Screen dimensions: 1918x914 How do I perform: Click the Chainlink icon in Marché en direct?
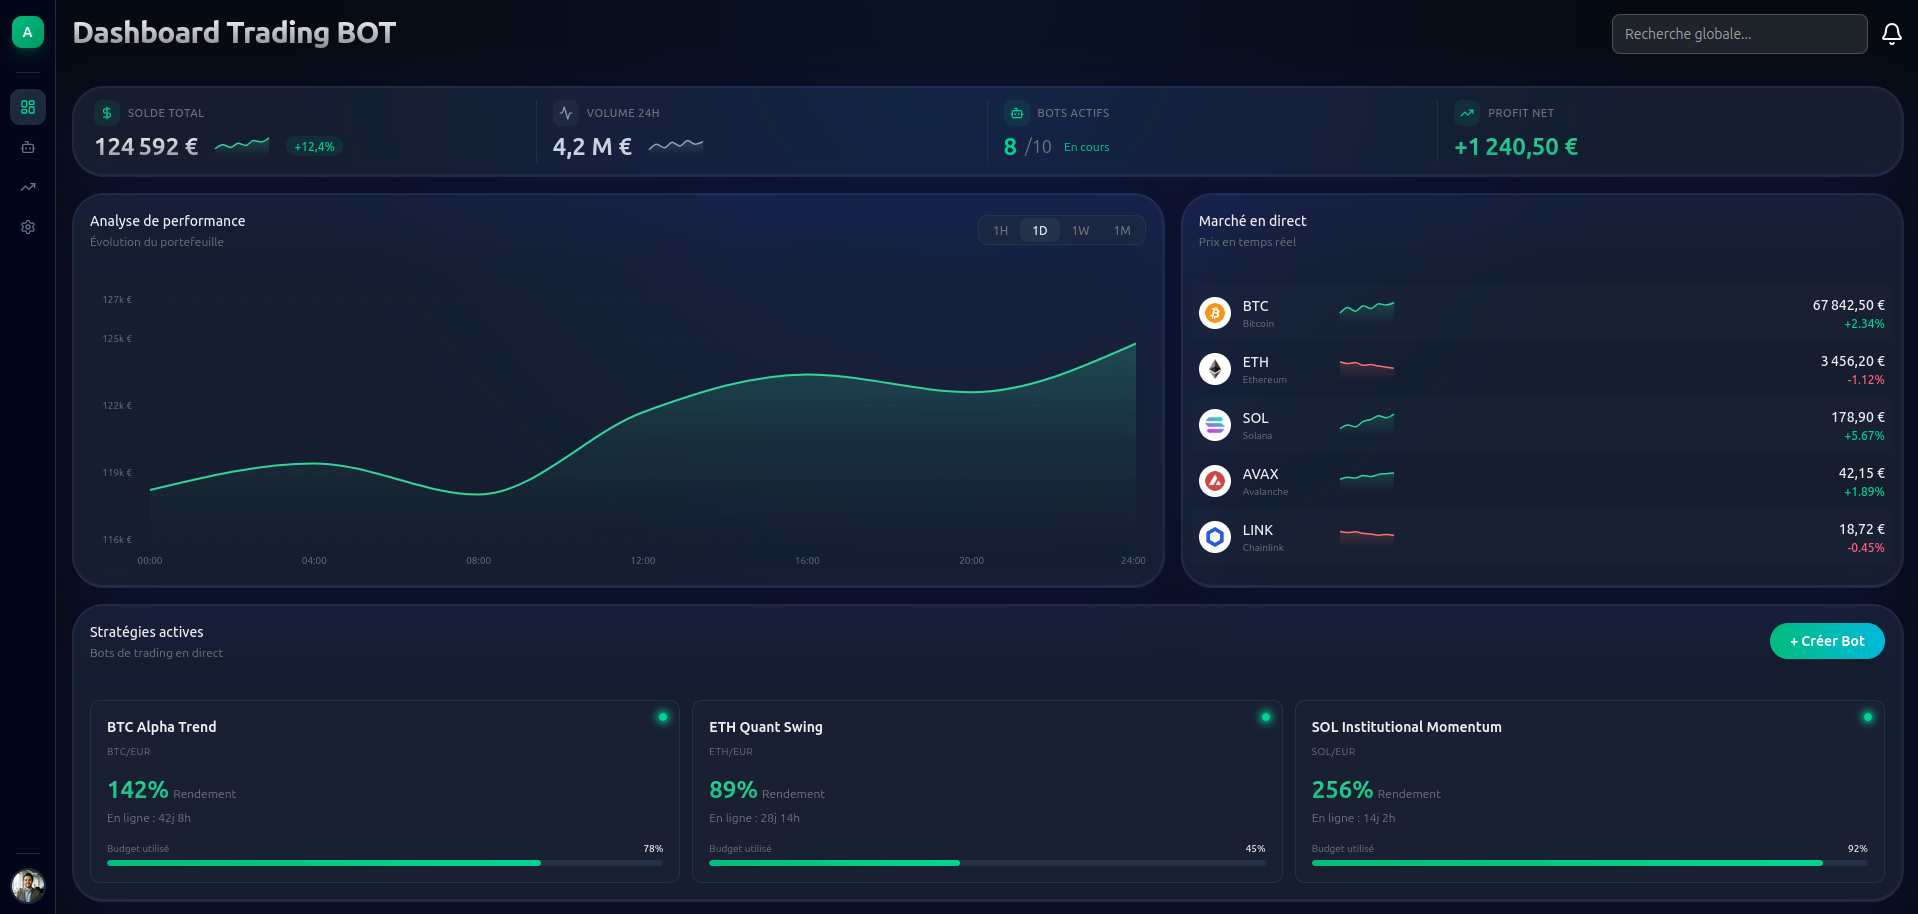coord(1214,537)
